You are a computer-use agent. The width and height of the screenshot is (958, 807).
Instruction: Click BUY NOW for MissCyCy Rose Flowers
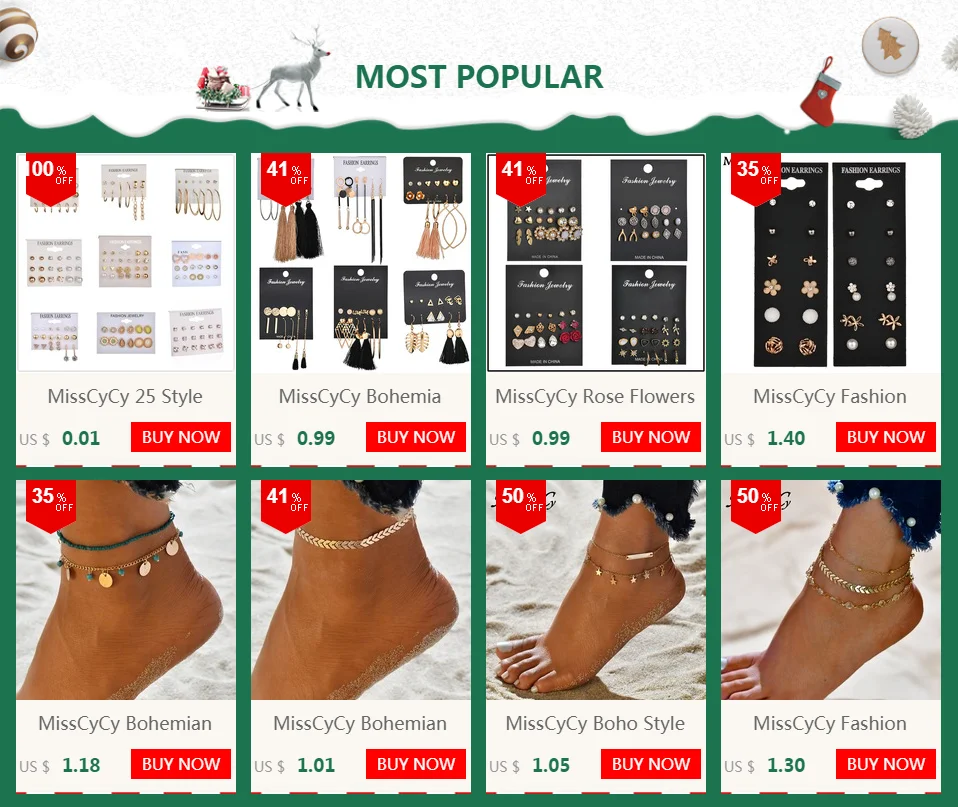[651, 437]
